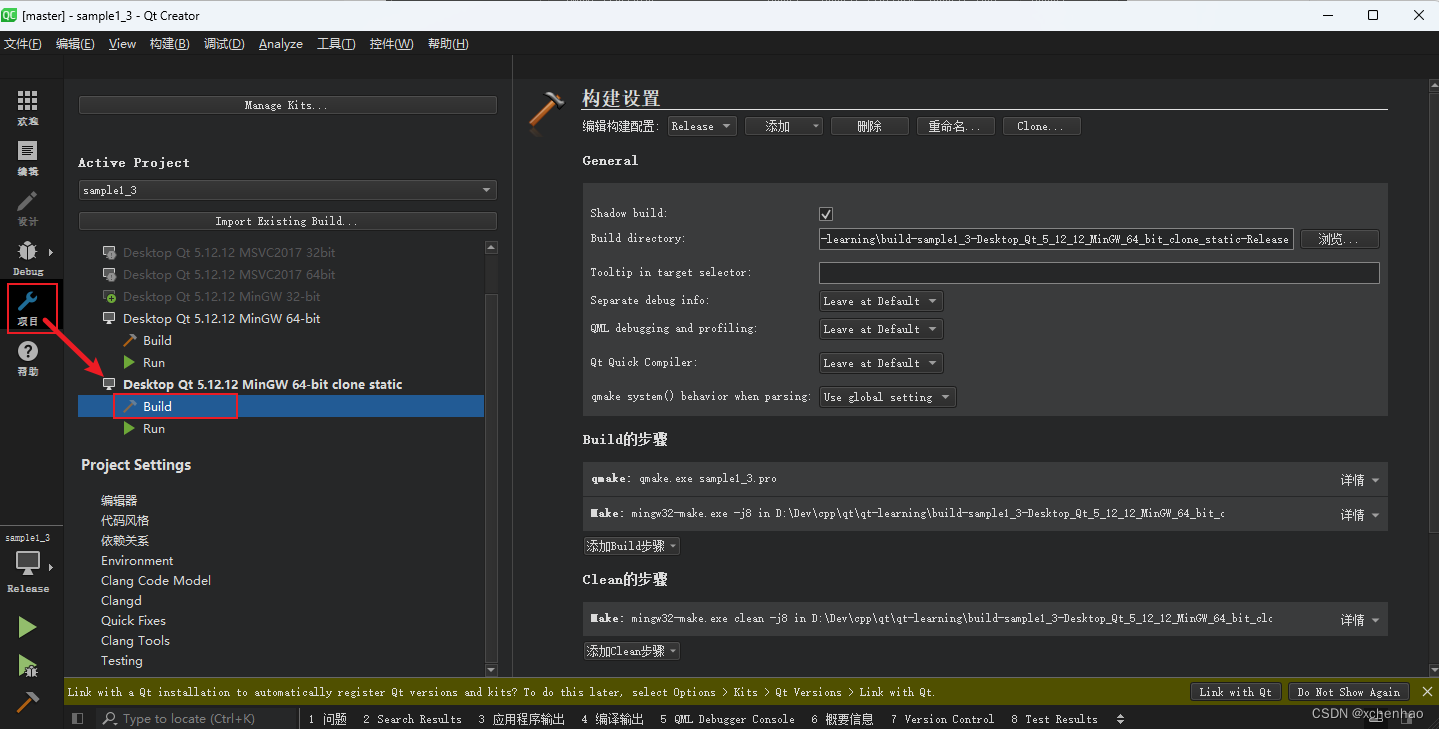The width and height of the screenshot is (1439, 729).
Task: Select Desktop Qt 5.12.12 MinGW 32-bit kit
Action: pyautogui.click(x=221, y=297)
